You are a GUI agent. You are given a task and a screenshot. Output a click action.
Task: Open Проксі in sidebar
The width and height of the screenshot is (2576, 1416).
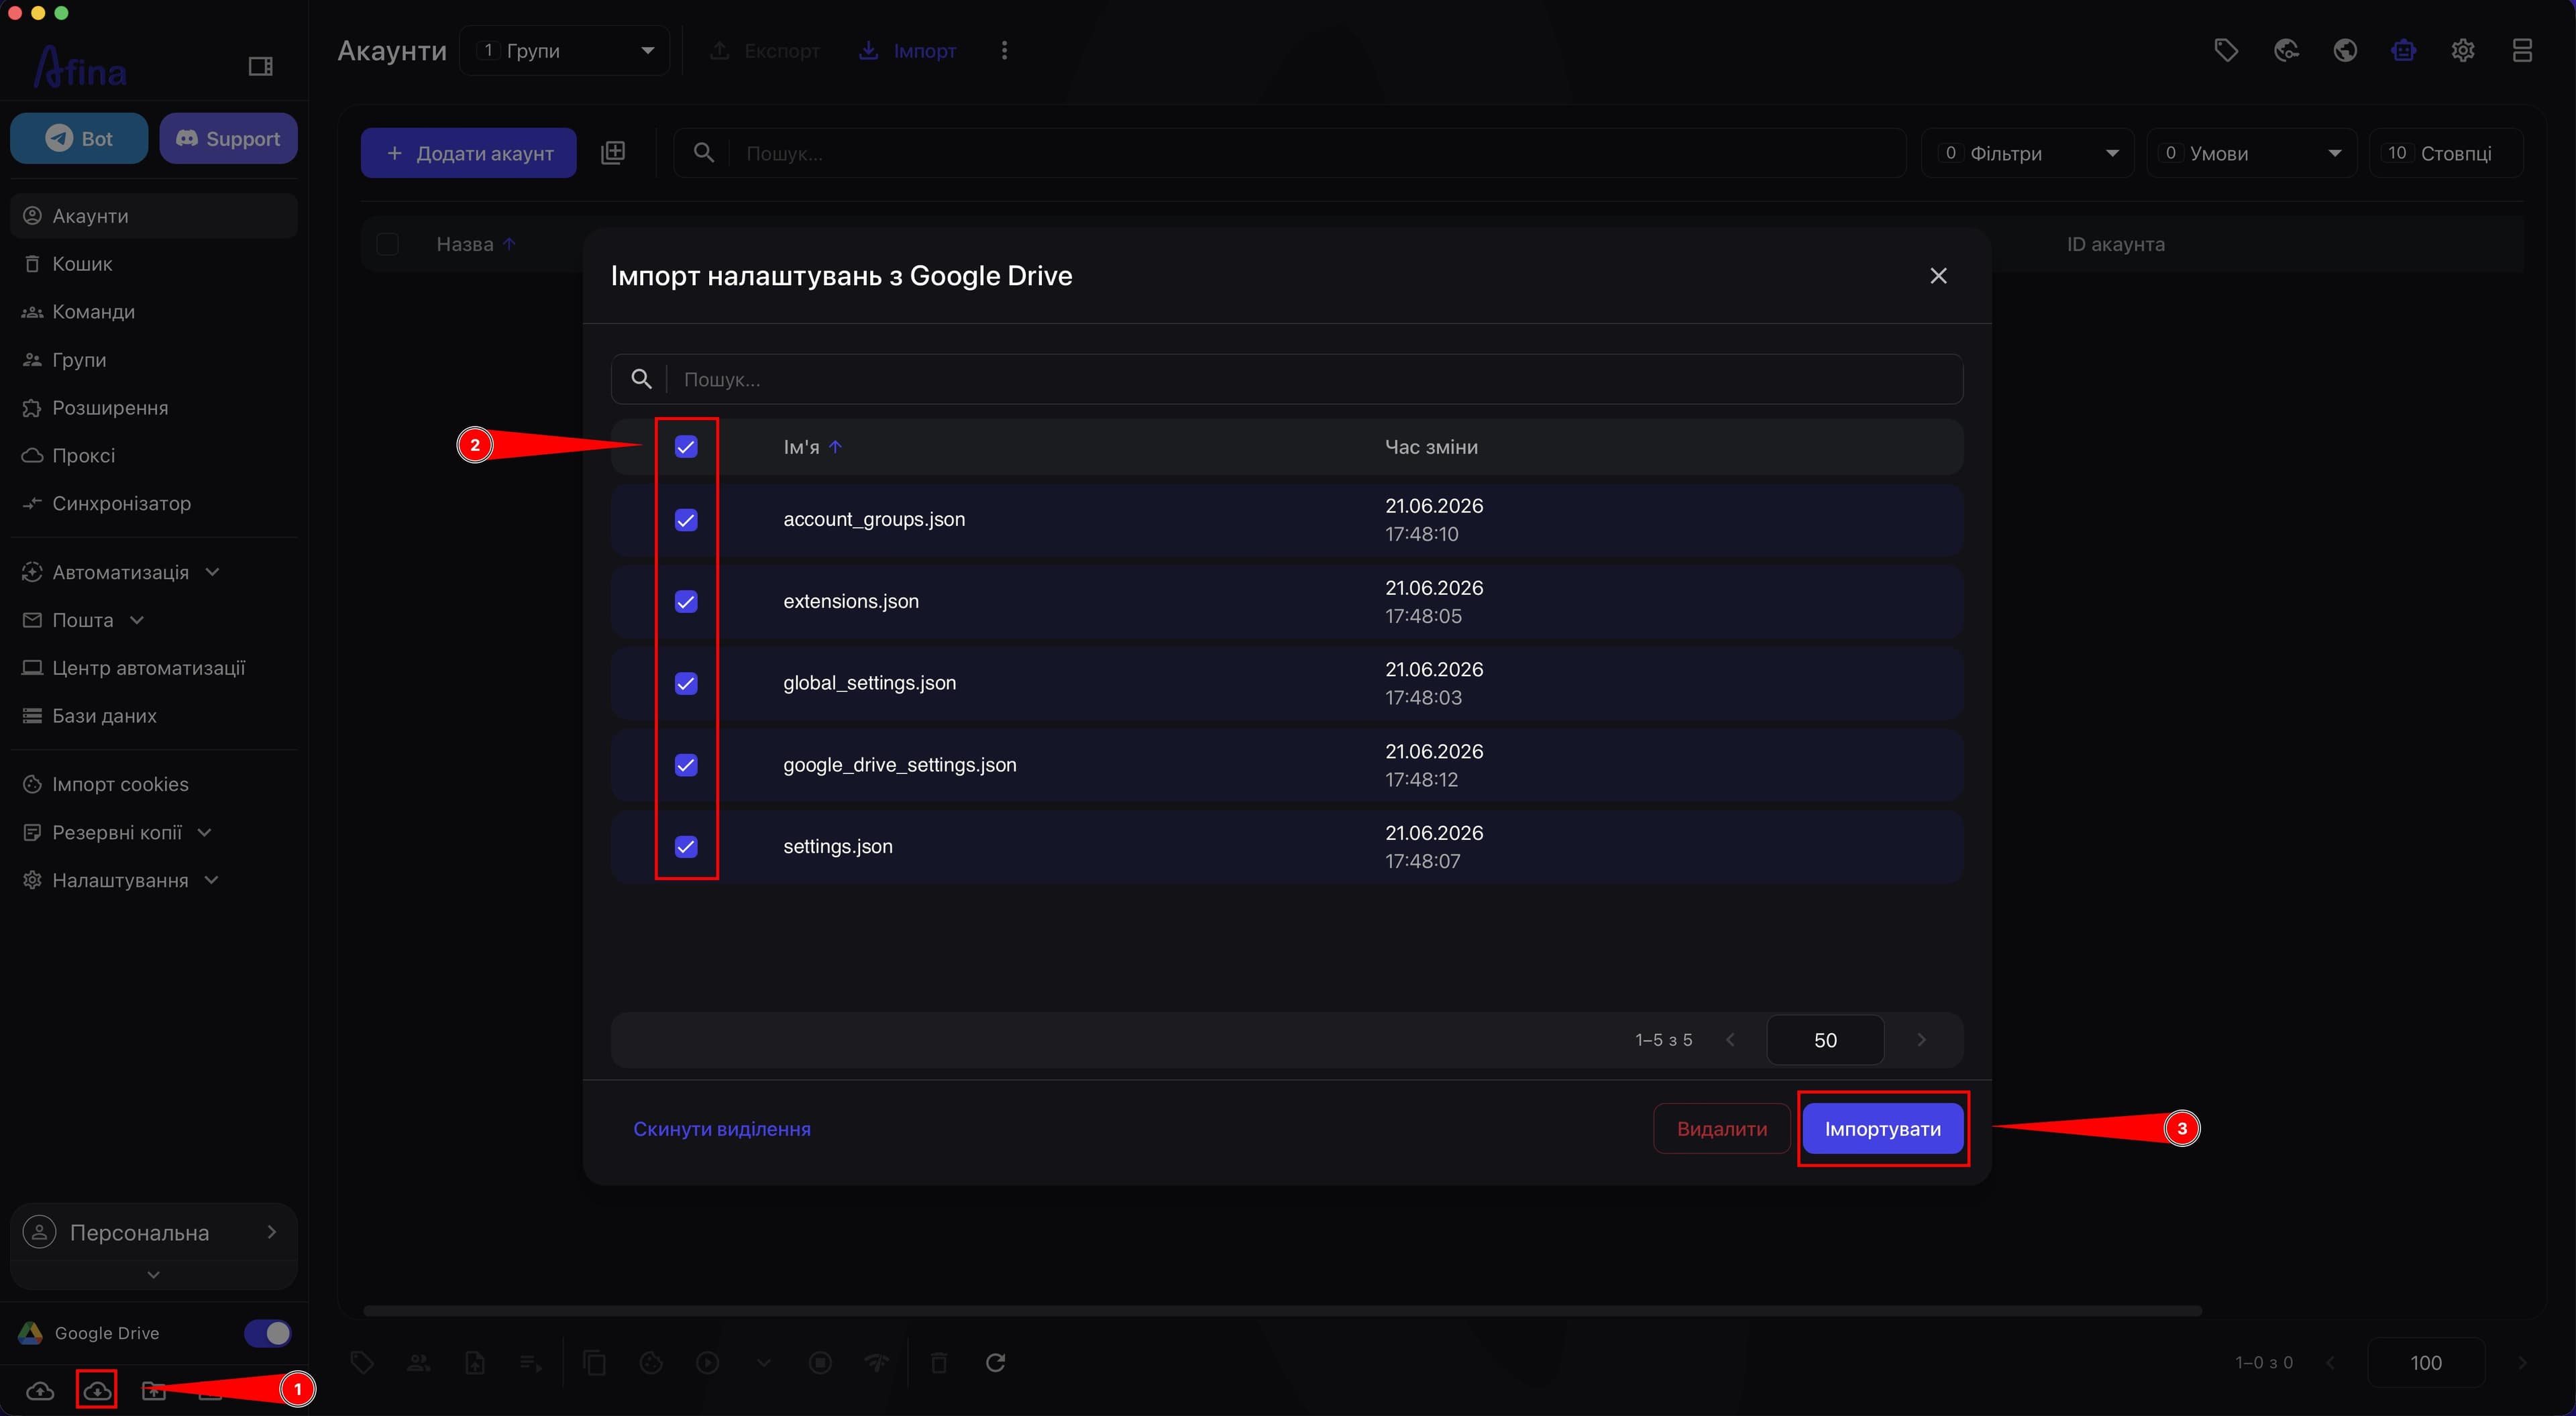(154, 456)
